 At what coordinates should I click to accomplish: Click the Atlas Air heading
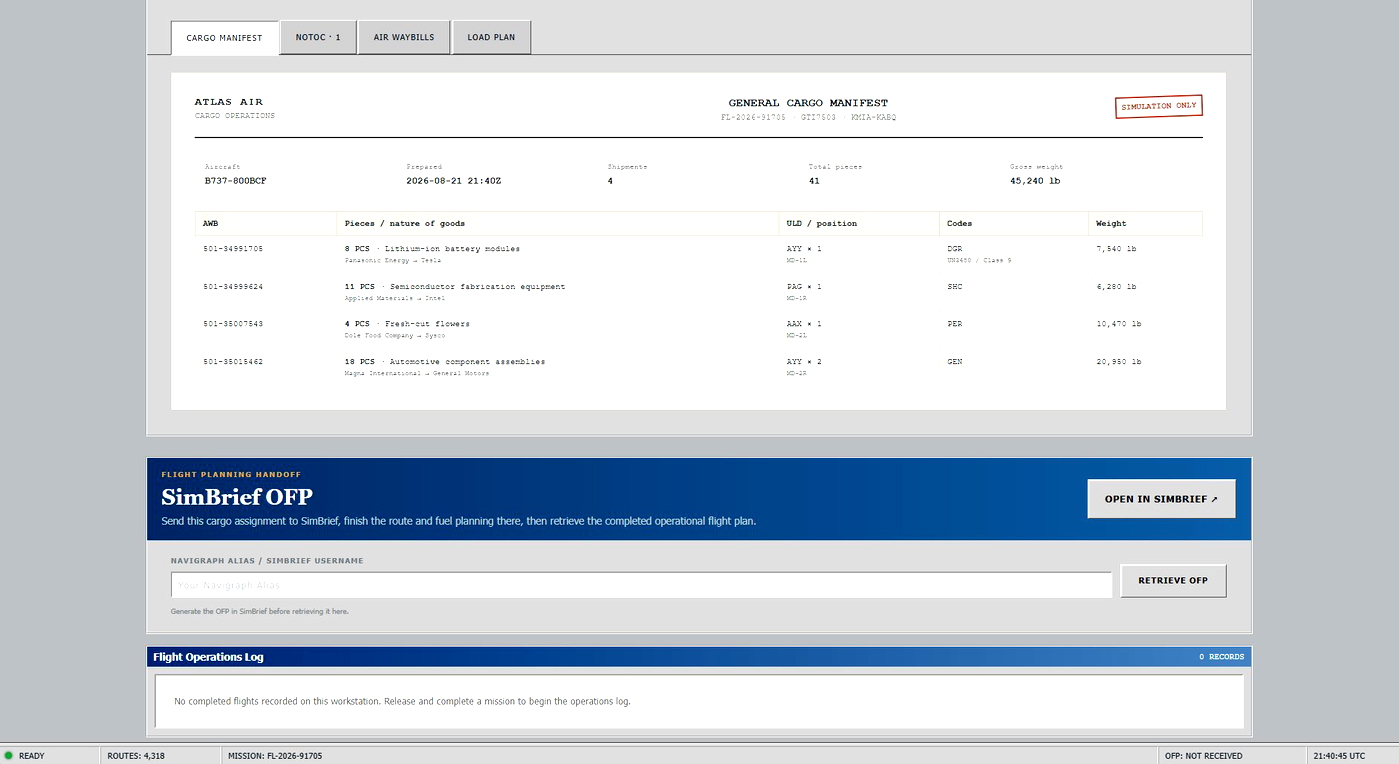pyautogui.click(x=229, y=102)
